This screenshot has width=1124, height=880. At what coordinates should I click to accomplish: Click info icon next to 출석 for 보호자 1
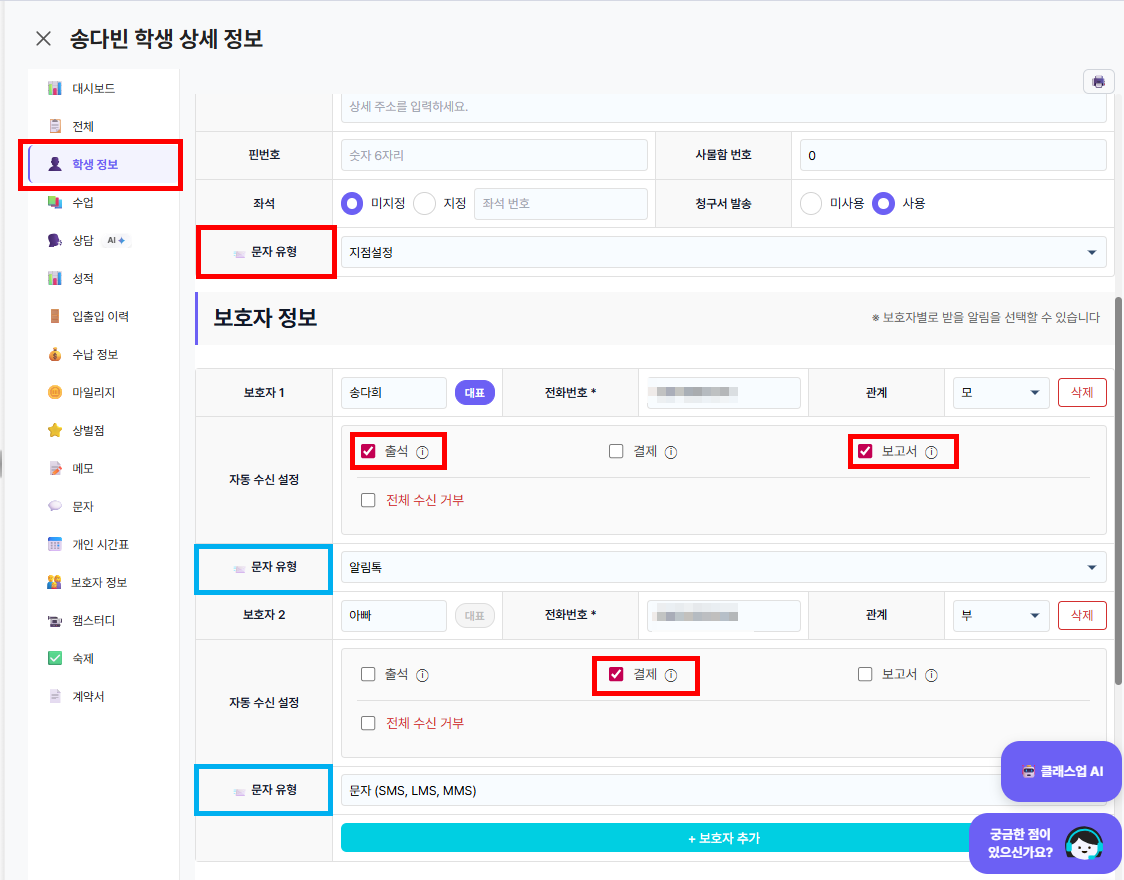coord(422,452)
